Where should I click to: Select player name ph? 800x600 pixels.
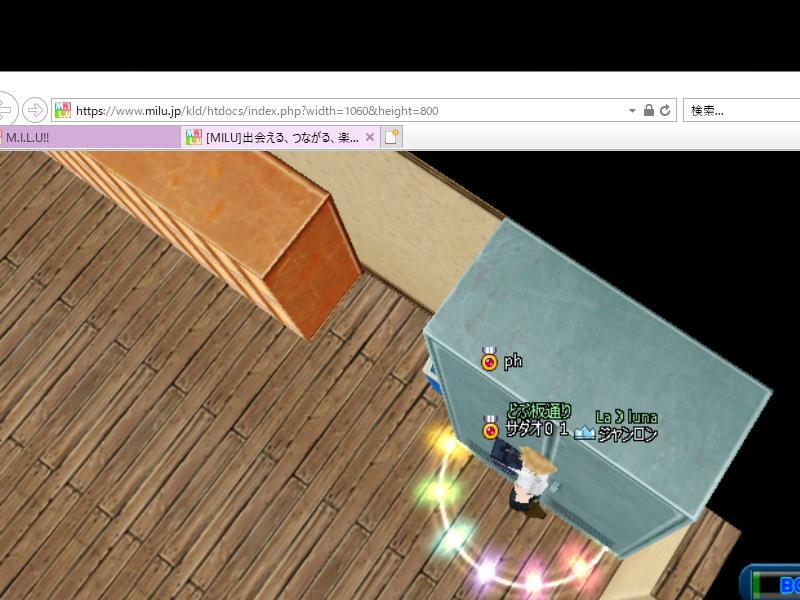coord(513,361)
